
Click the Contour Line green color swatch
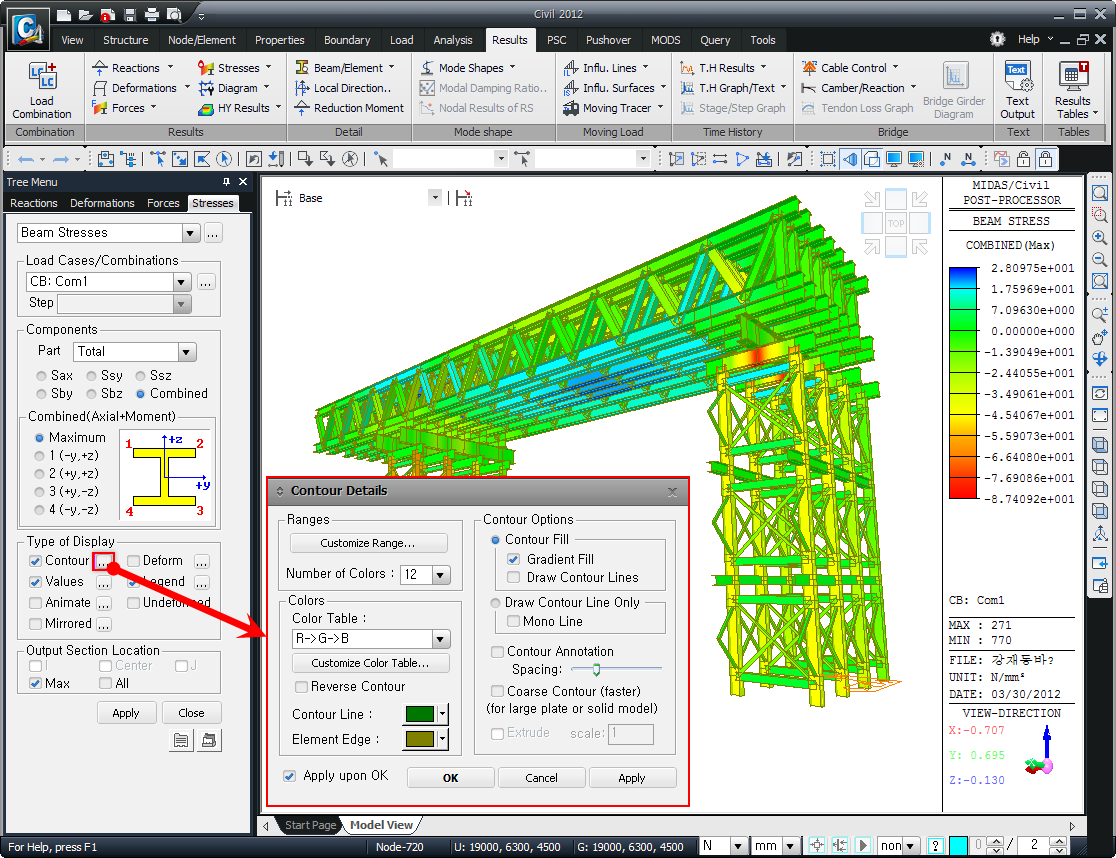coord(420,714)
